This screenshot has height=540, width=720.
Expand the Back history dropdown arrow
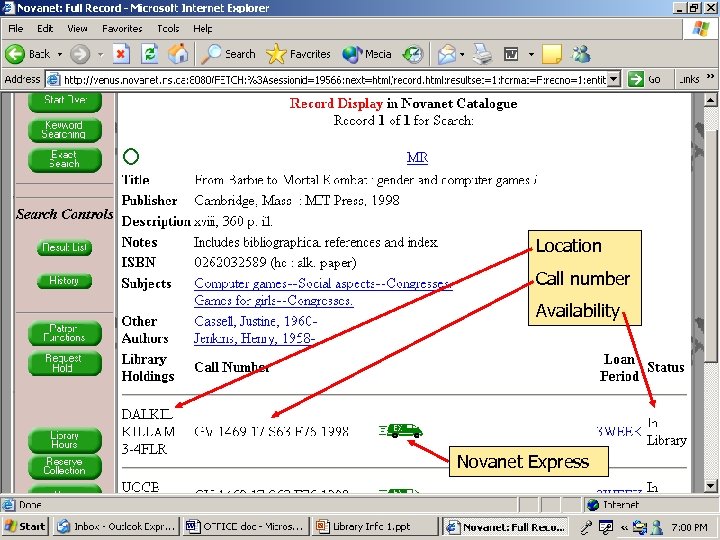click(60, 55)
